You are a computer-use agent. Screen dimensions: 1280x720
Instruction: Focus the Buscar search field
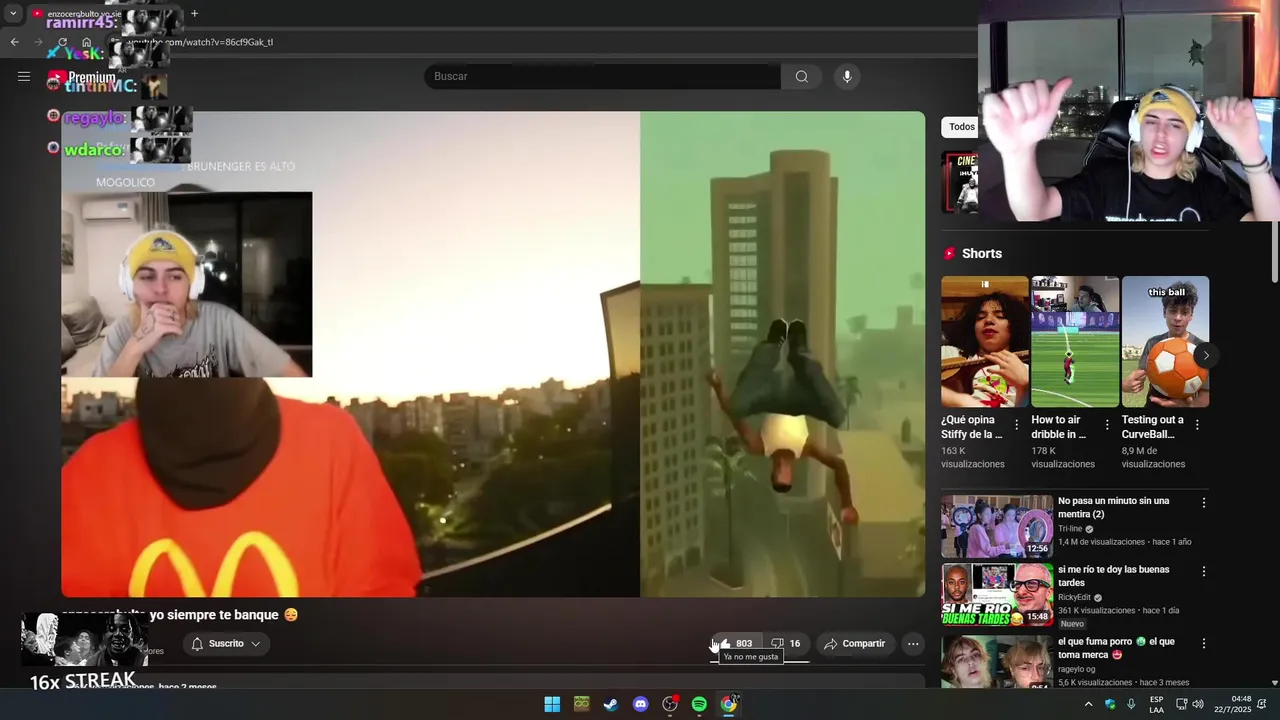[602, 77]
